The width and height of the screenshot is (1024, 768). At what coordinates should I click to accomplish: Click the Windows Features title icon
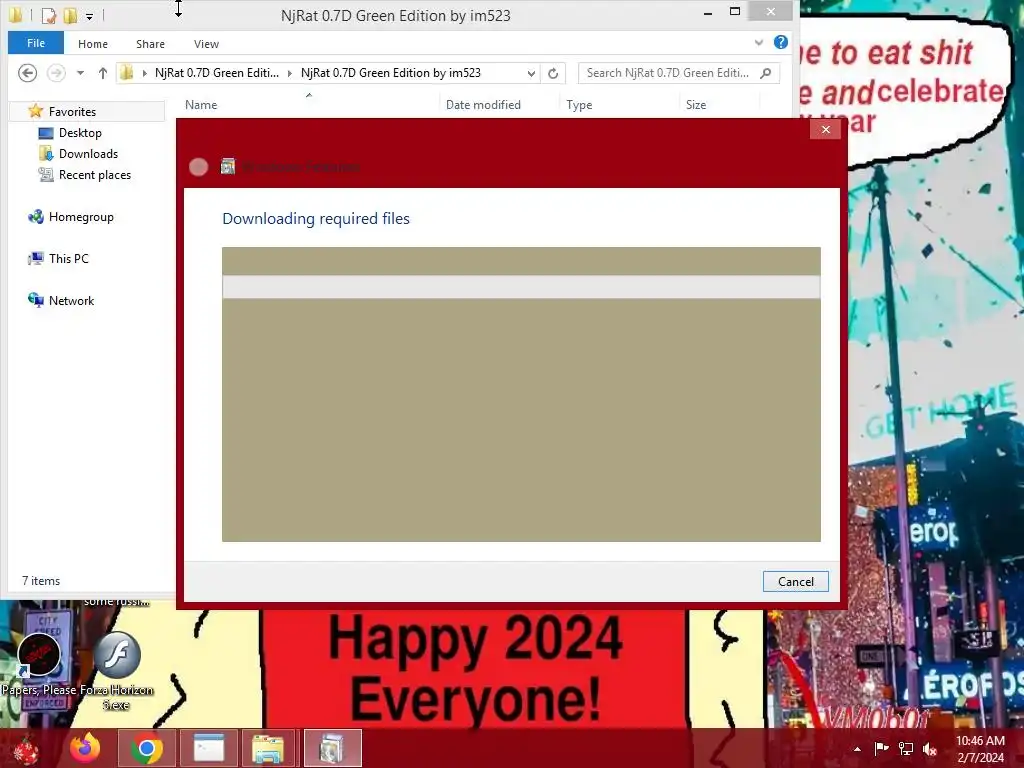point(227,167)
